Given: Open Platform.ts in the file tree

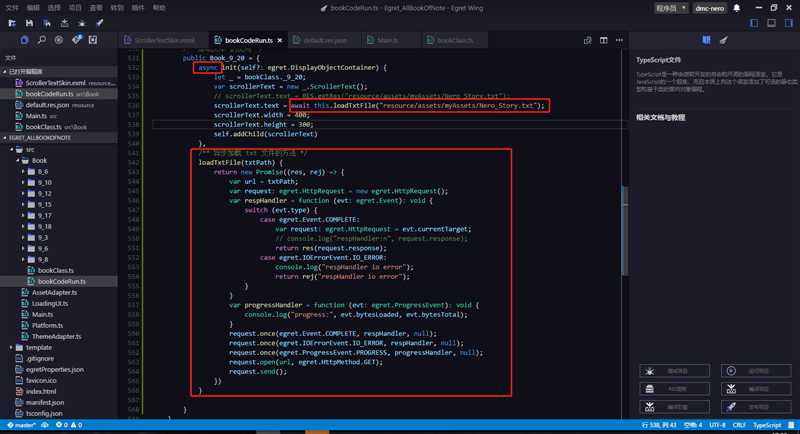Looking at the screenshot, I should (47, 325).
